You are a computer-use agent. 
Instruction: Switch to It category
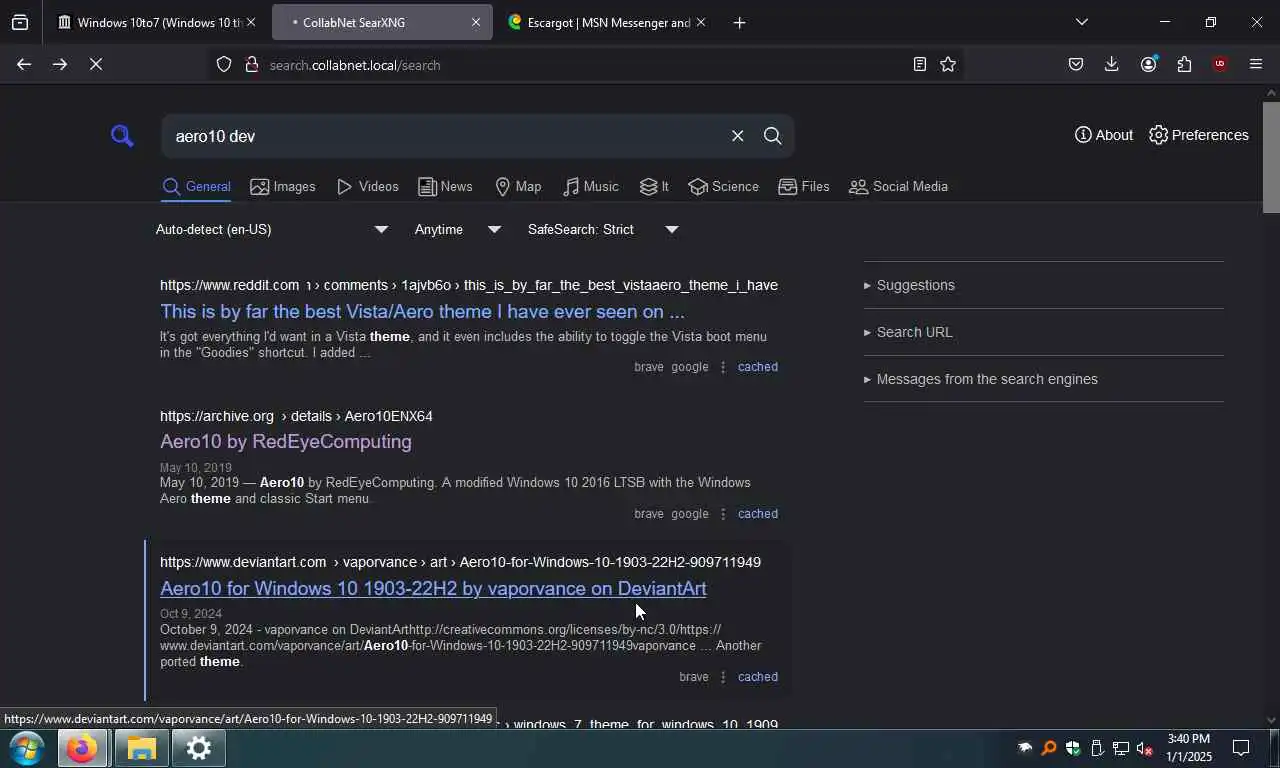tap(654, 186)
